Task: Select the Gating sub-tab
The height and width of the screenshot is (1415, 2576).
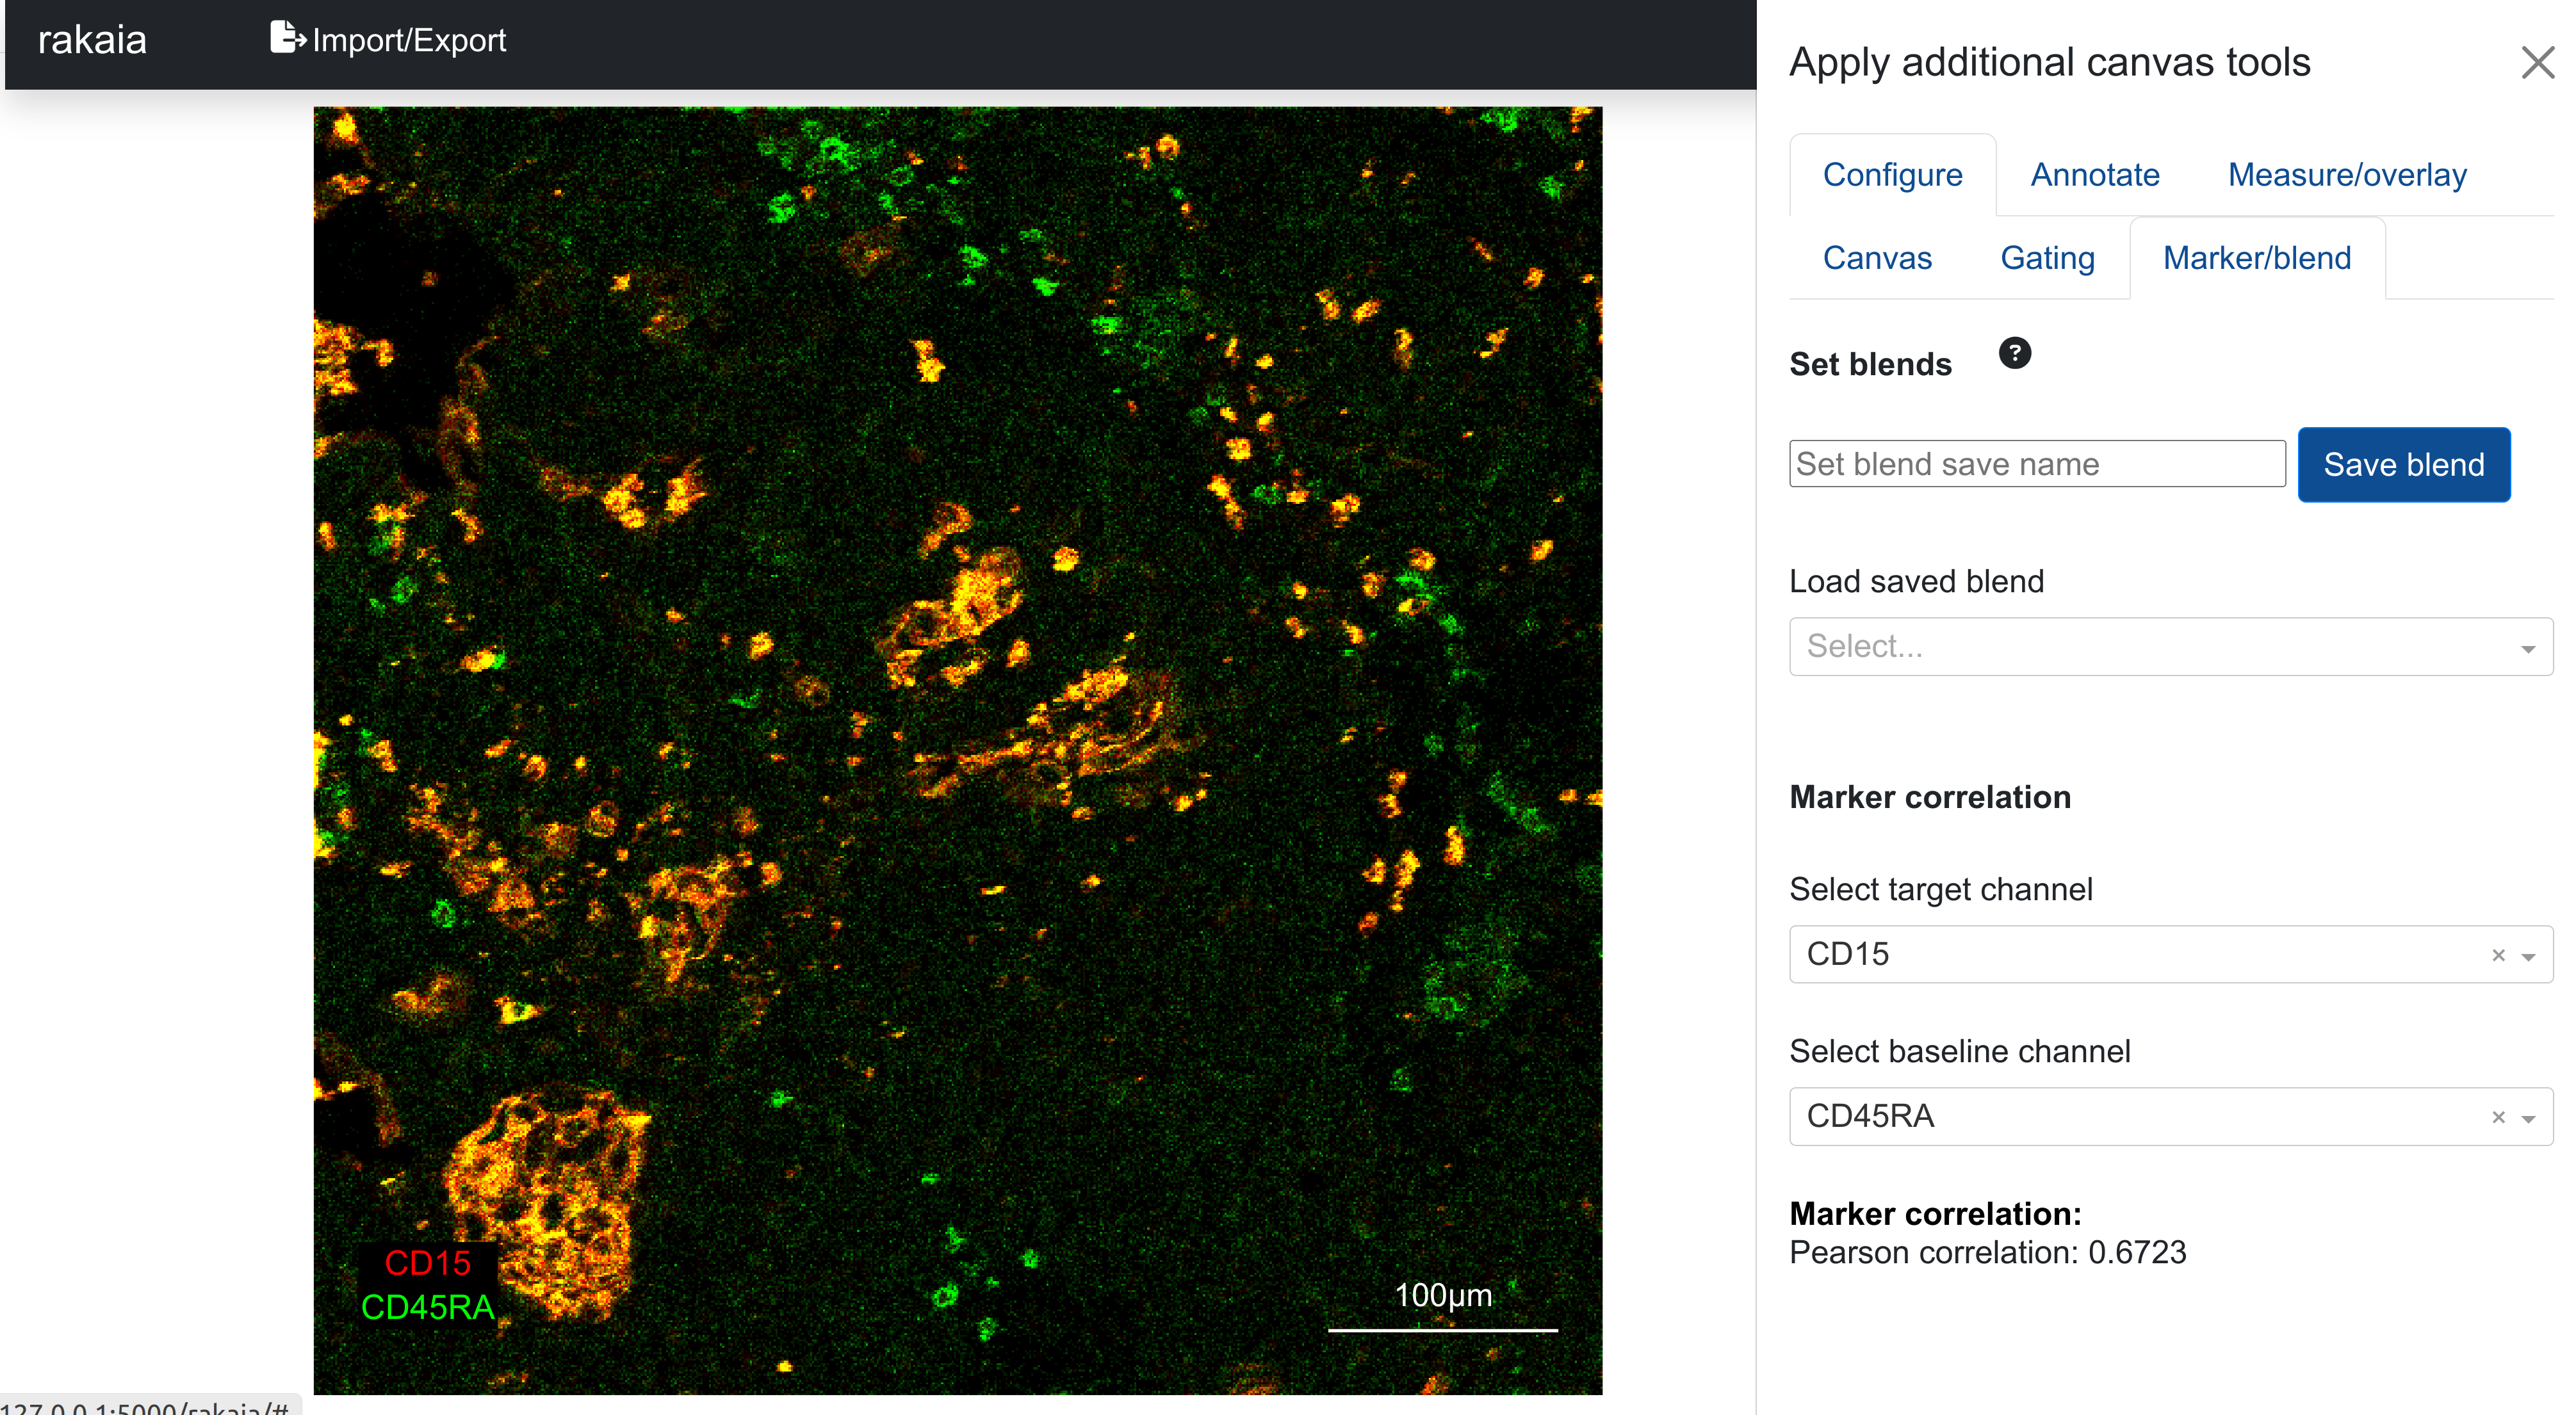Action: (x=2047, y=258)
